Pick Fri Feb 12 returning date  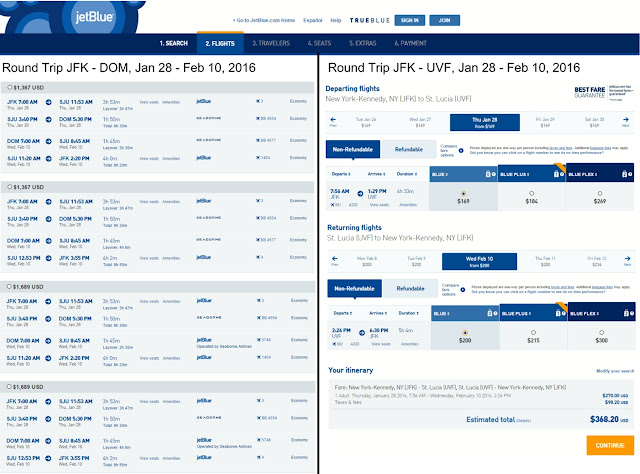(597, 261)
